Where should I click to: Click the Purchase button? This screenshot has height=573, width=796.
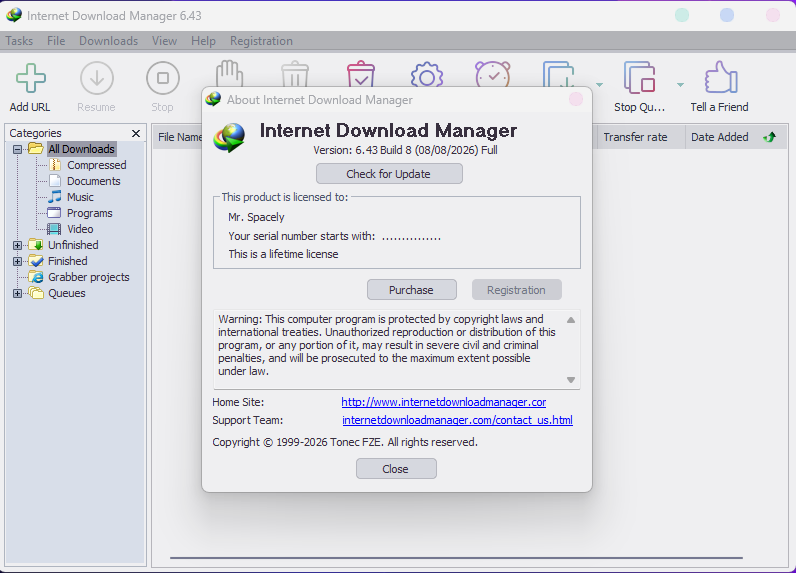pyautogui.click(x=412, y=290)
